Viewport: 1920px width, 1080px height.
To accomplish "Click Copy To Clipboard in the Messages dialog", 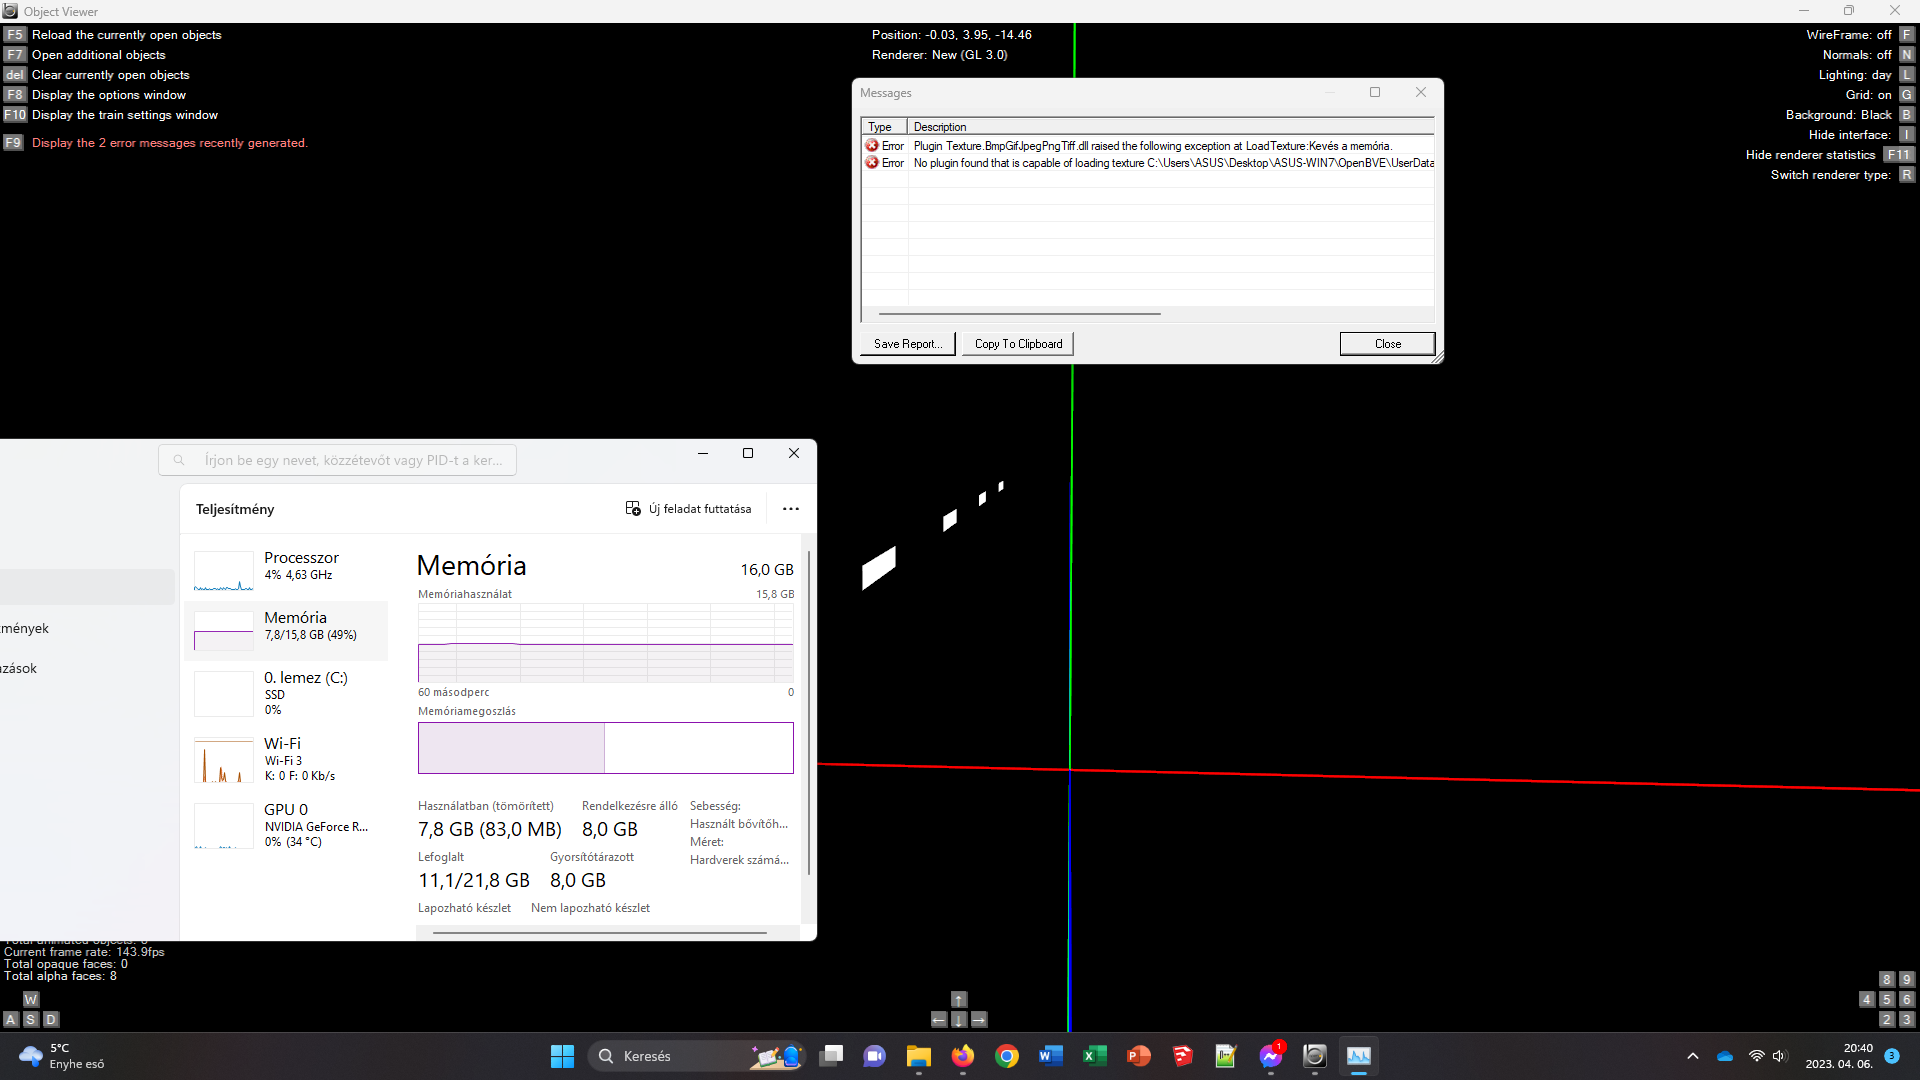I will (x=1017, y=343).
